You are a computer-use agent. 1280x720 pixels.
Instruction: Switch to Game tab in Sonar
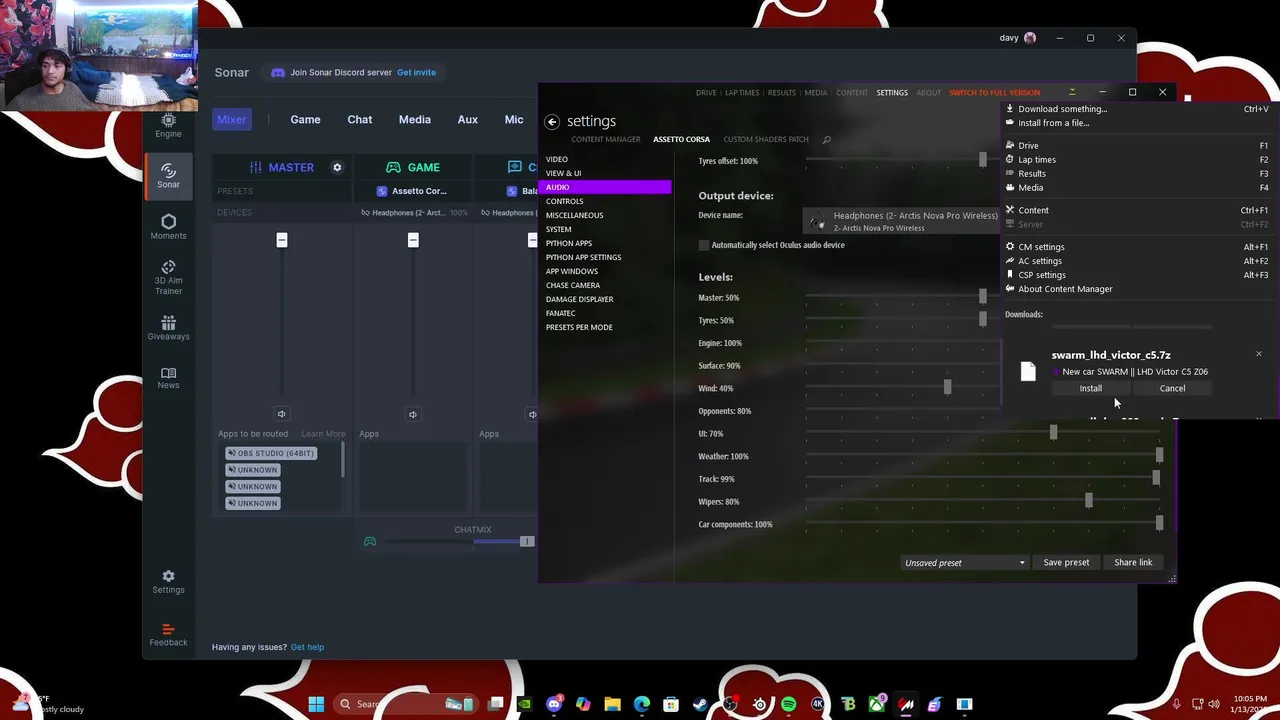(x=305, y=119)
